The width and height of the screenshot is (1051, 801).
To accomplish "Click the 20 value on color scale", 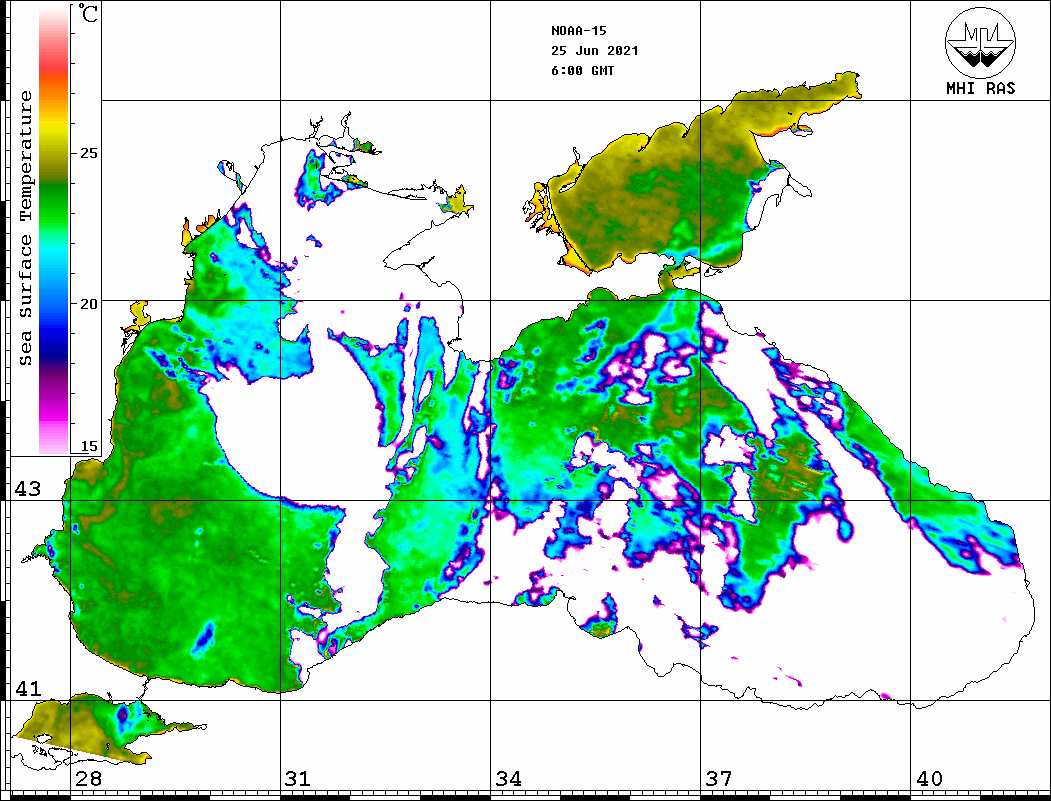I will [x=89, y=304].
